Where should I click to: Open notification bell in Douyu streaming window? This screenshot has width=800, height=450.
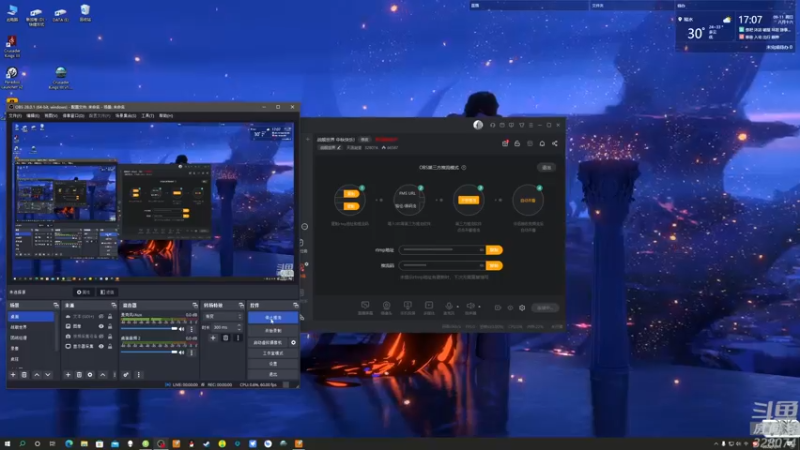542,143
